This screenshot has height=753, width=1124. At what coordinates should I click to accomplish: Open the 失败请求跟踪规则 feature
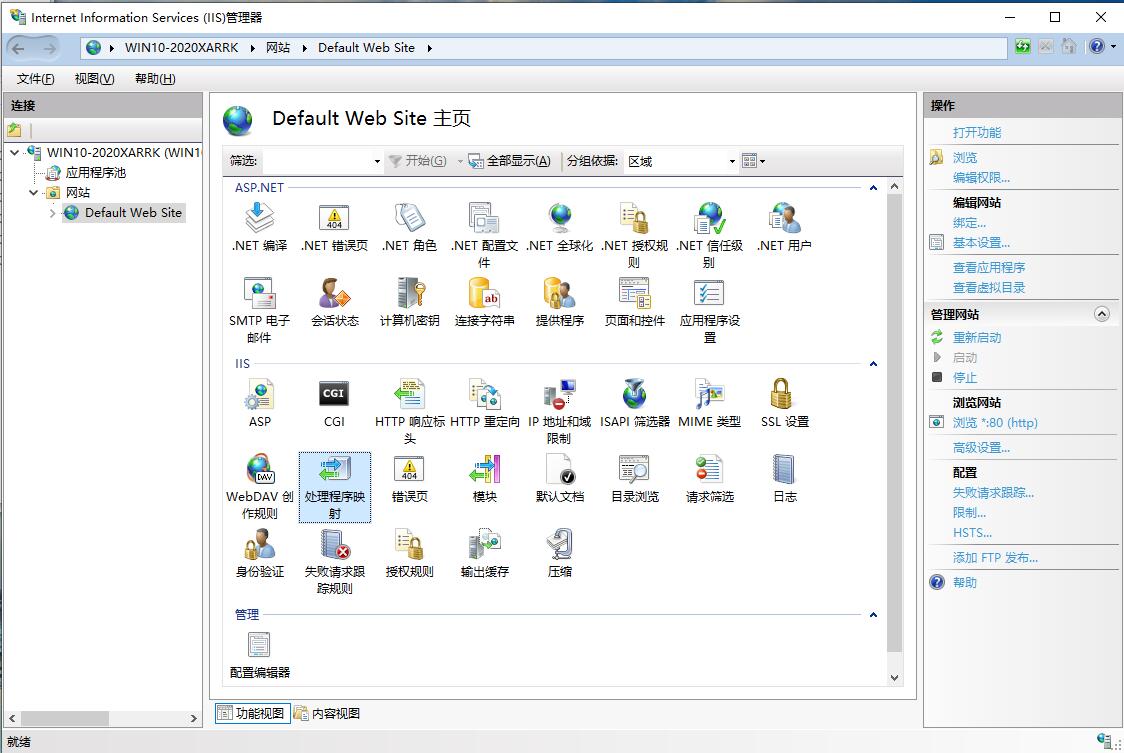[334, 562]
